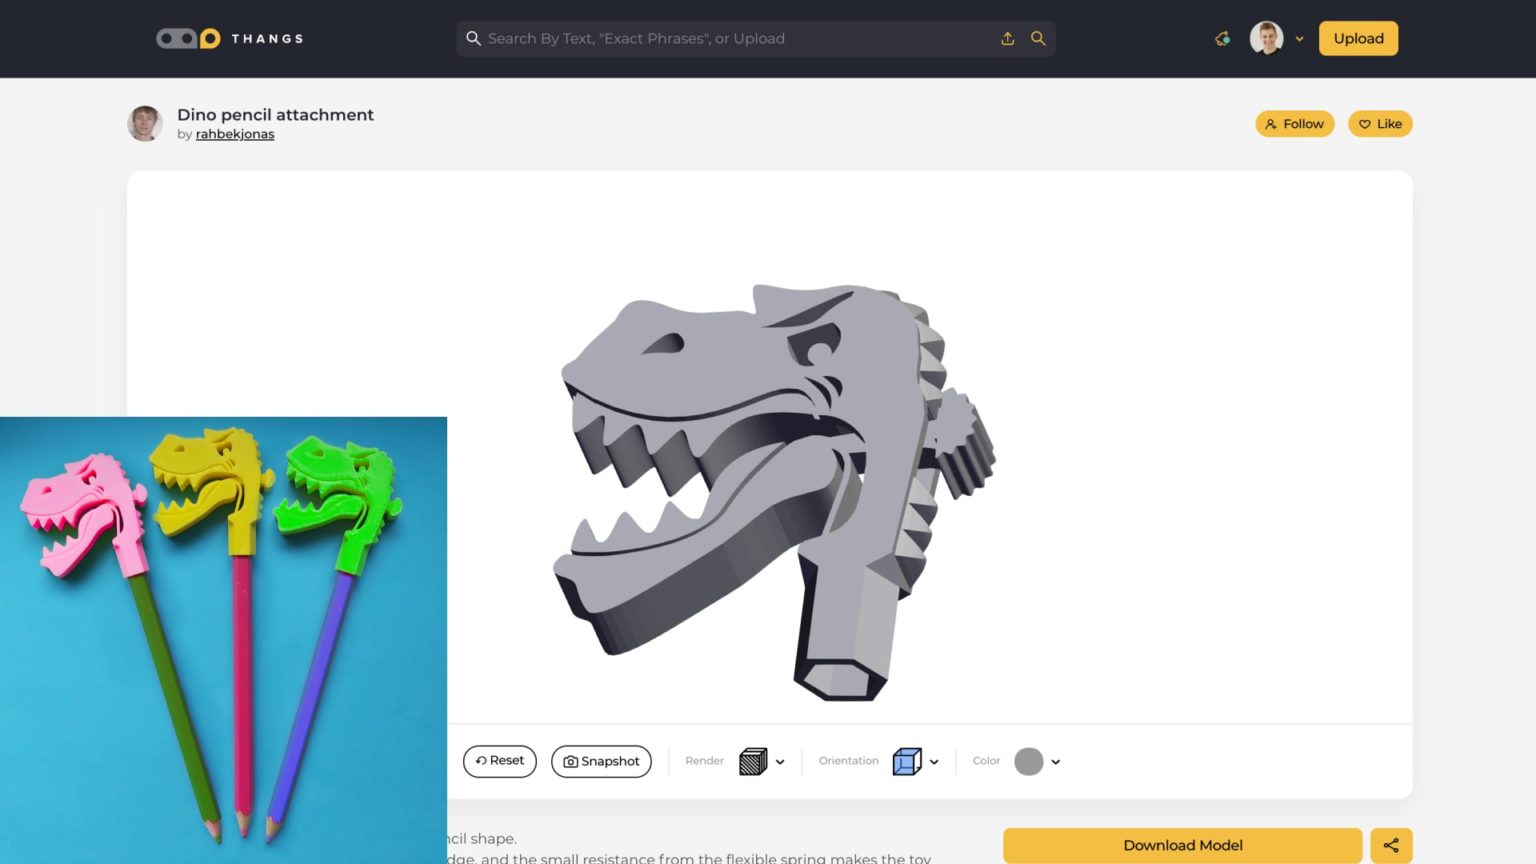Click the Orientation cube icon
The image size is (1536, 864).
(x=907, y=761)
